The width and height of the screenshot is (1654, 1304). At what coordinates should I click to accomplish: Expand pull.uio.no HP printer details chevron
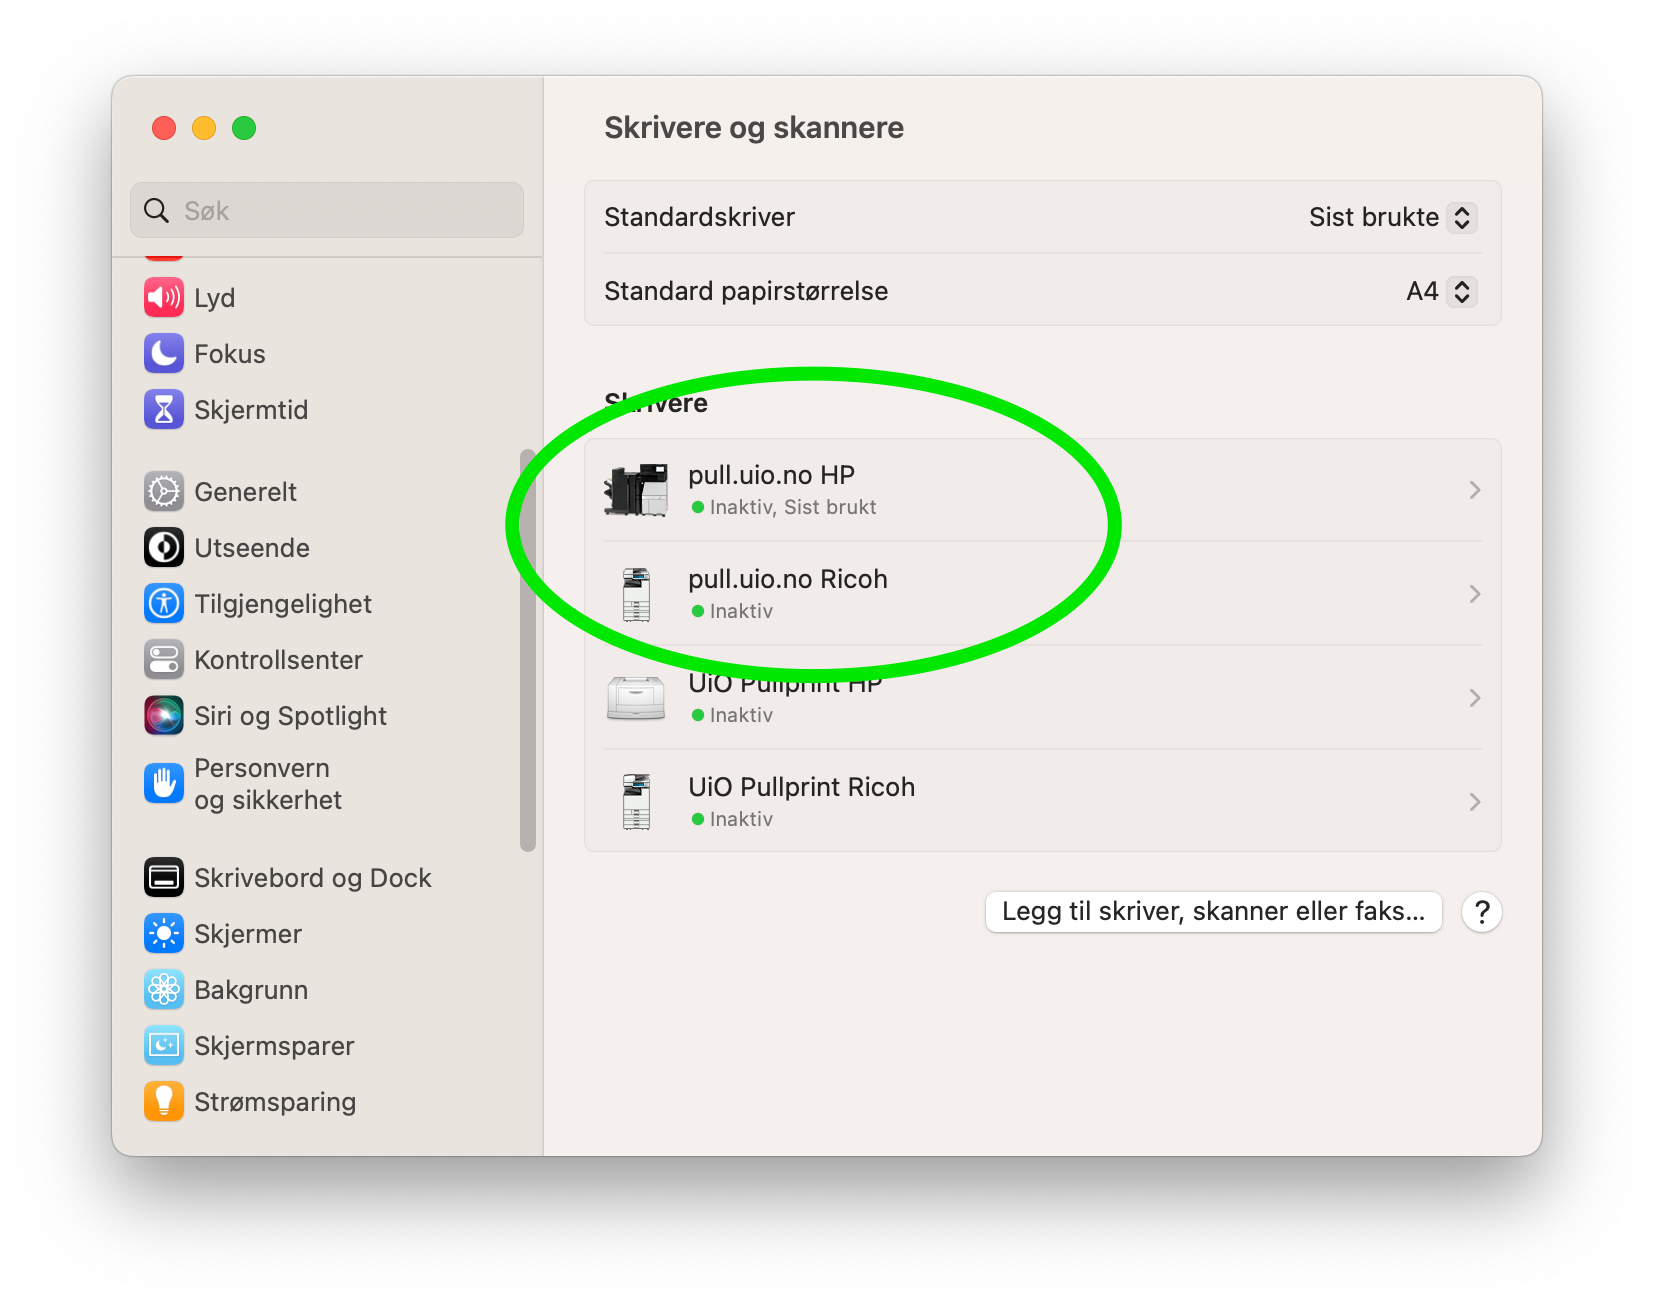point(1475,490)
